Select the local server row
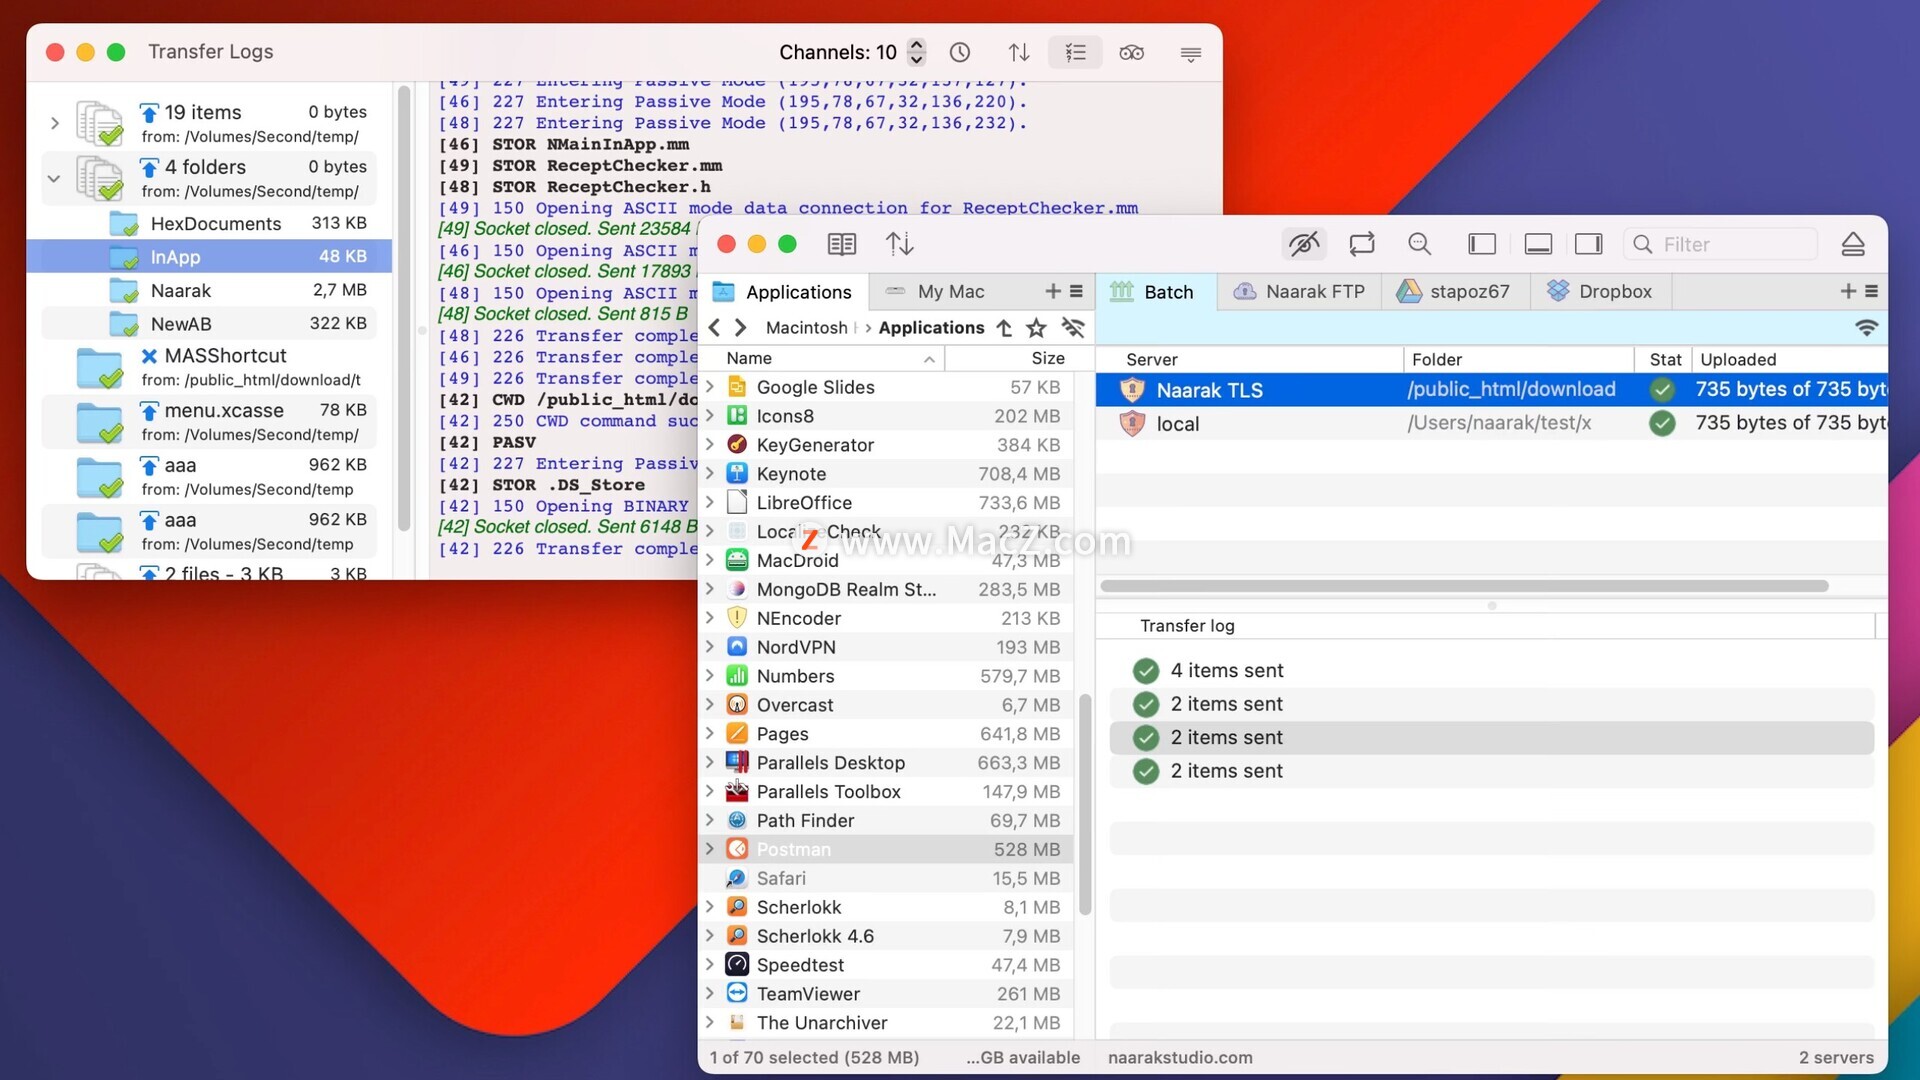 pyautogui.click(x=1491, y=424)
